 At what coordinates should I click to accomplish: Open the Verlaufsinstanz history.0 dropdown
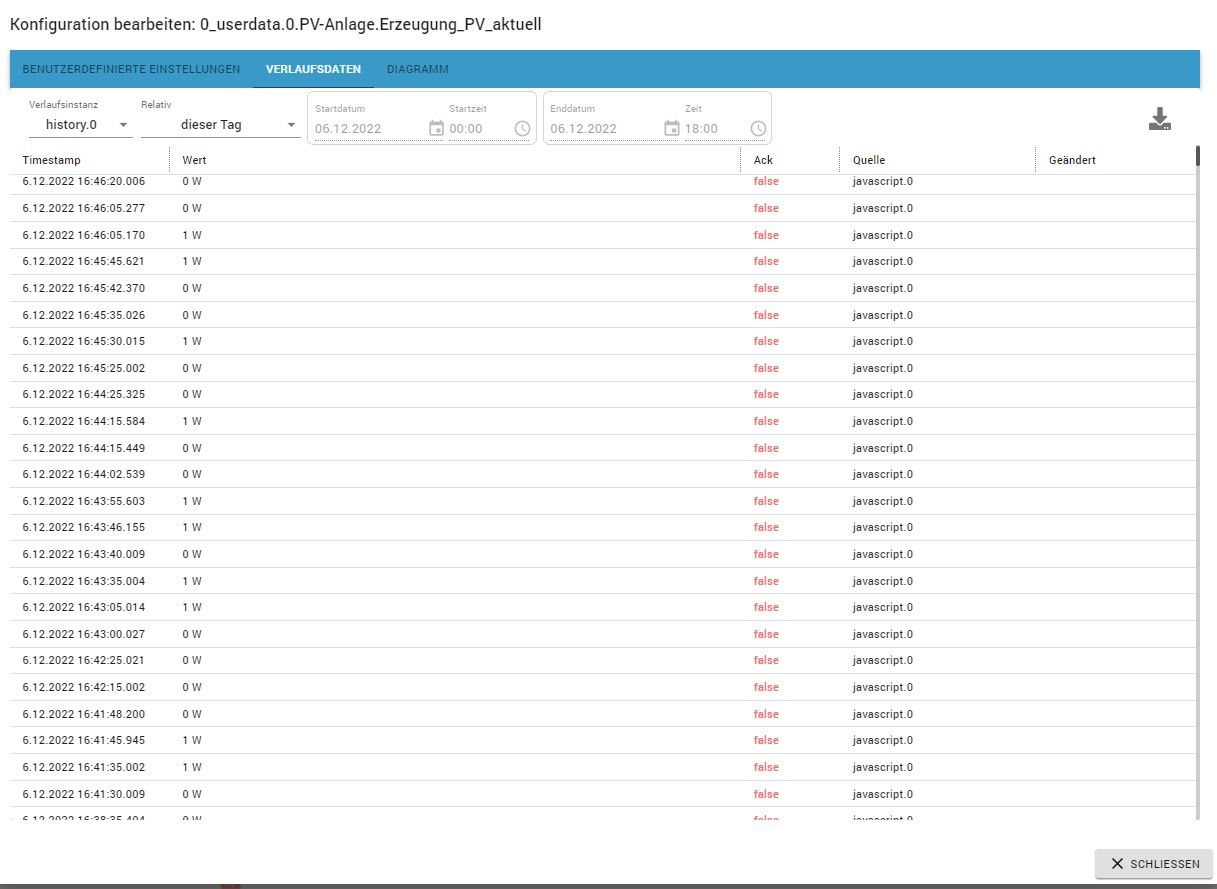(x=80, y=125)
